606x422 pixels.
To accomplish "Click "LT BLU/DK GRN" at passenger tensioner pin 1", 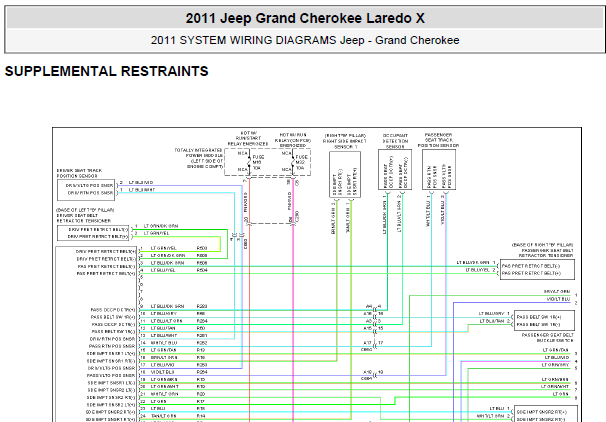I will [473, 263].
